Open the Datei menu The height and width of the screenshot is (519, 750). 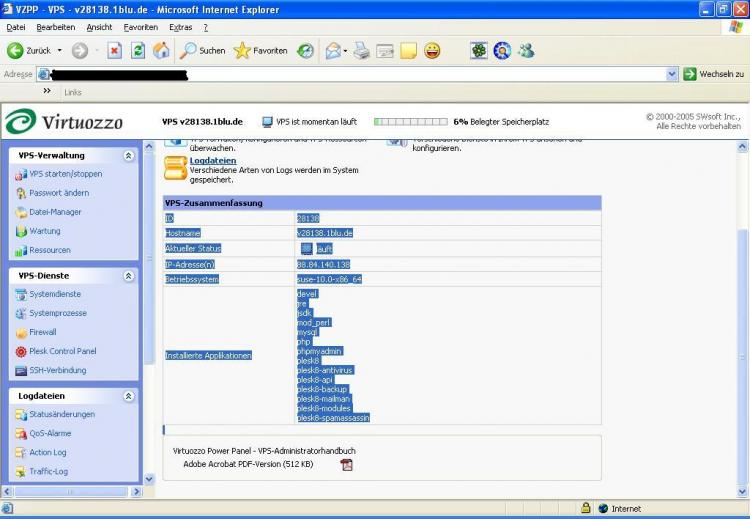click(16, 27)
